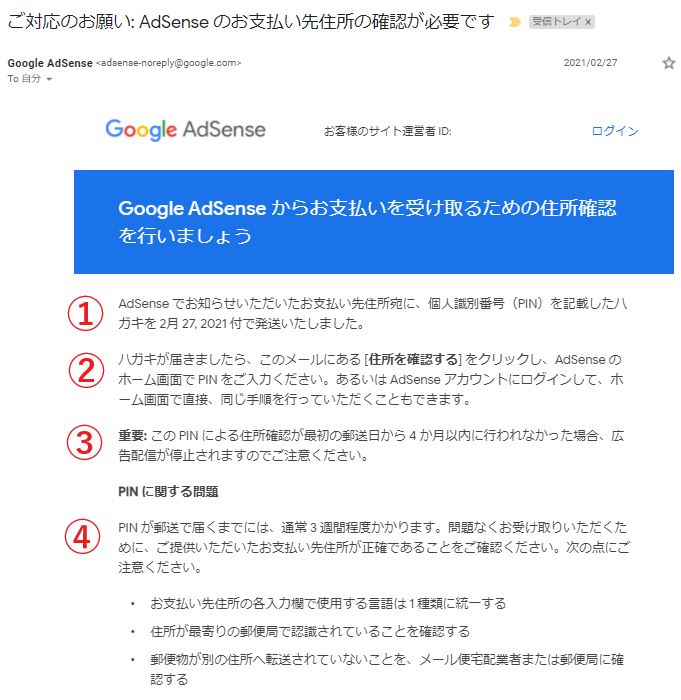Click the adsense-noreply@google.com address
Image resolution: width=681 pixels, height=700 pixels.
[x=169, y=63]
